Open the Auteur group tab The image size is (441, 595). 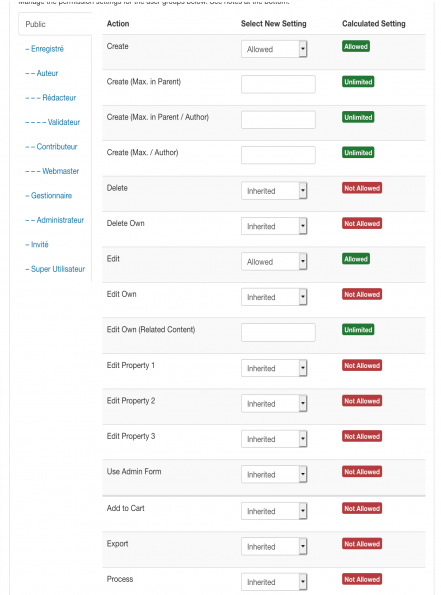click(42, 73)
